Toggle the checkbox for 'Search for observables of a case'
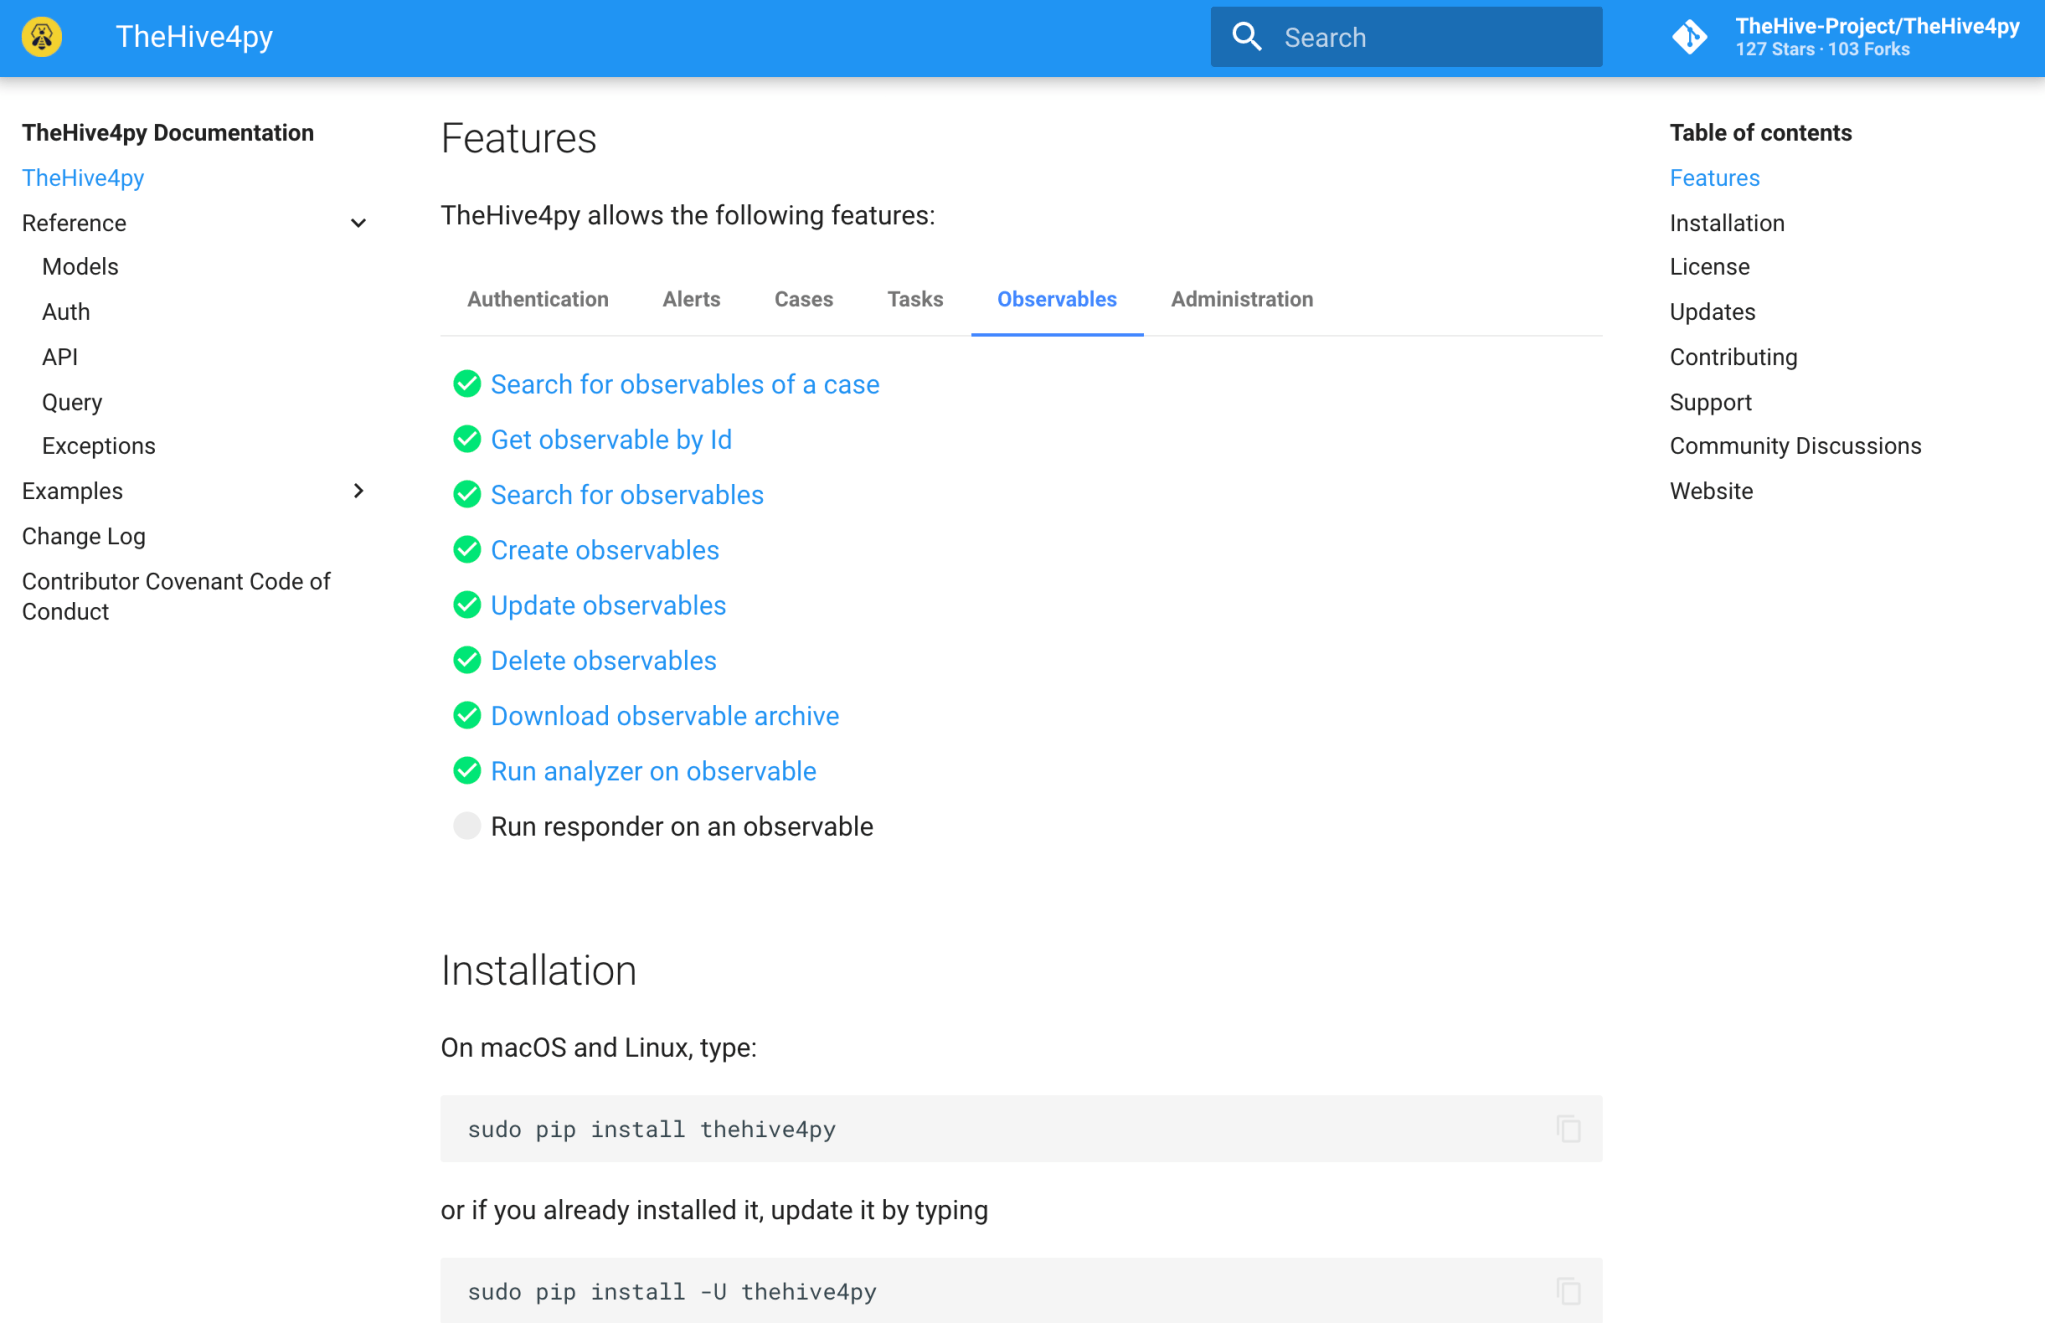Viewport: 2045px width, 1323px height. click(x=467, y=384)
